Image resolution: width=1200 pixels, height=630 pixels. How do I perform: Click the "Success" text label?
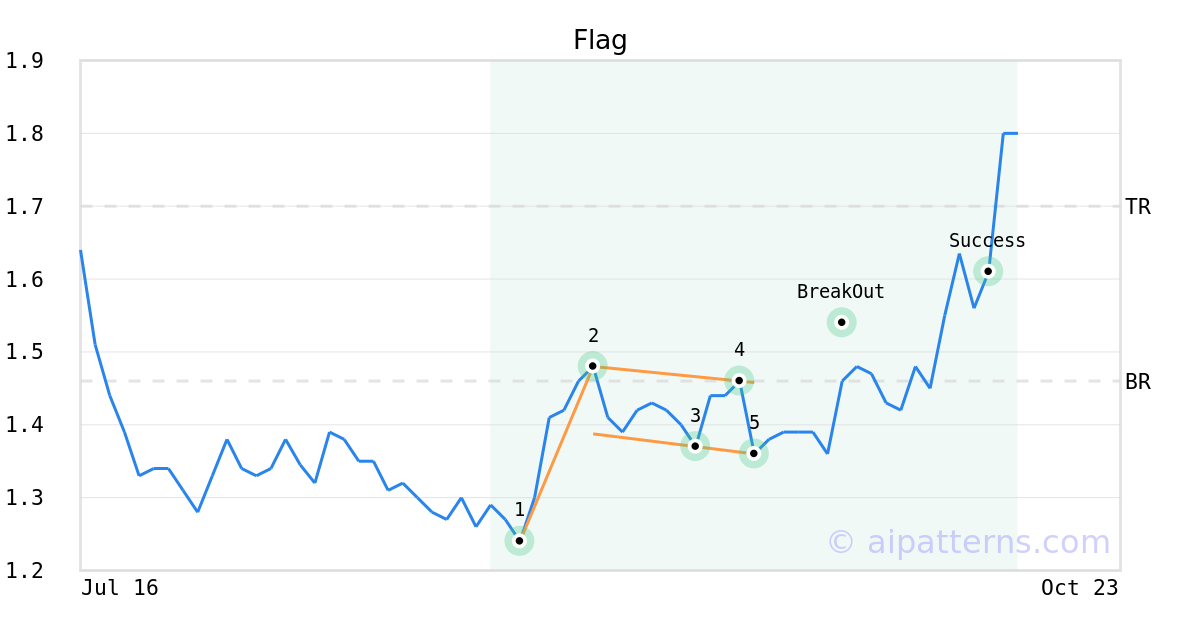pyautogui.click(x=987, y=241)
